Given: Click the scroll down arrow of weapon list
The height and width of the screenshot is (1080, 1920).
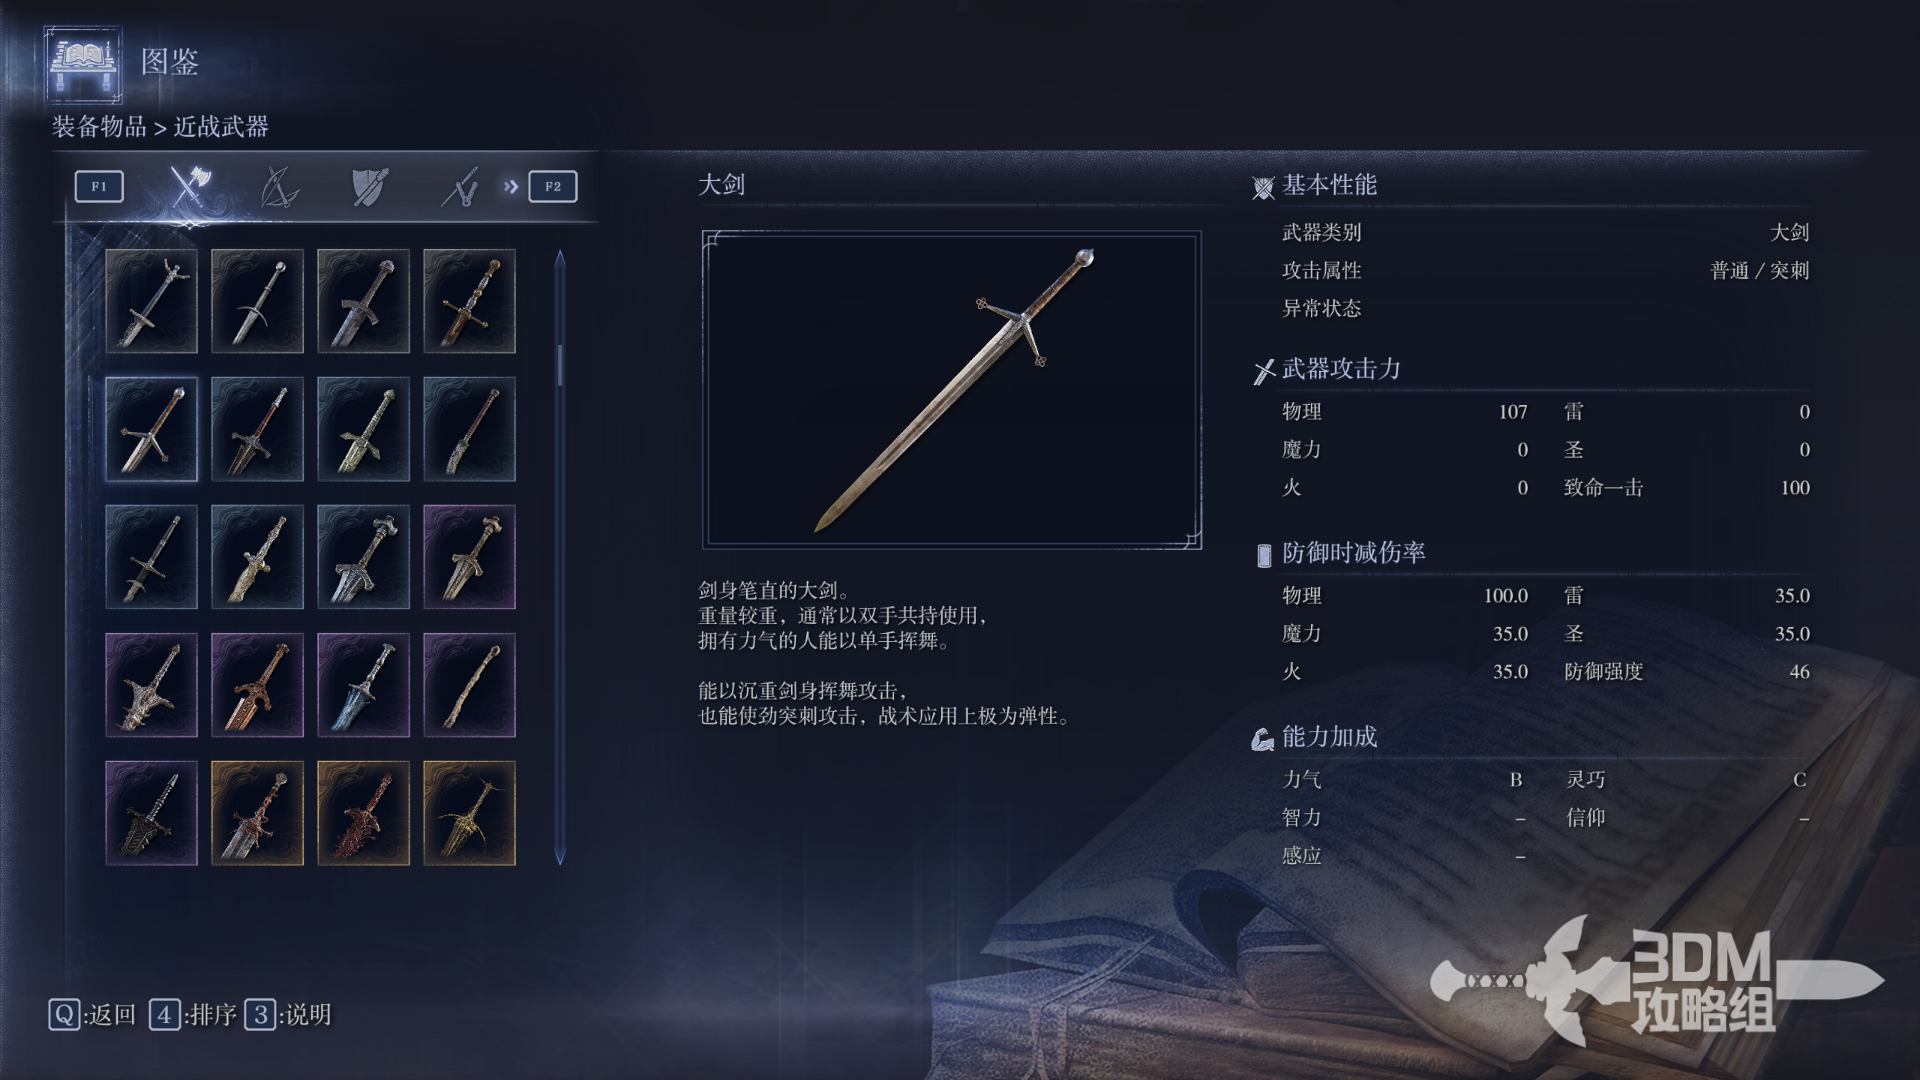Looking at the screenshot, I should [560, 857].
